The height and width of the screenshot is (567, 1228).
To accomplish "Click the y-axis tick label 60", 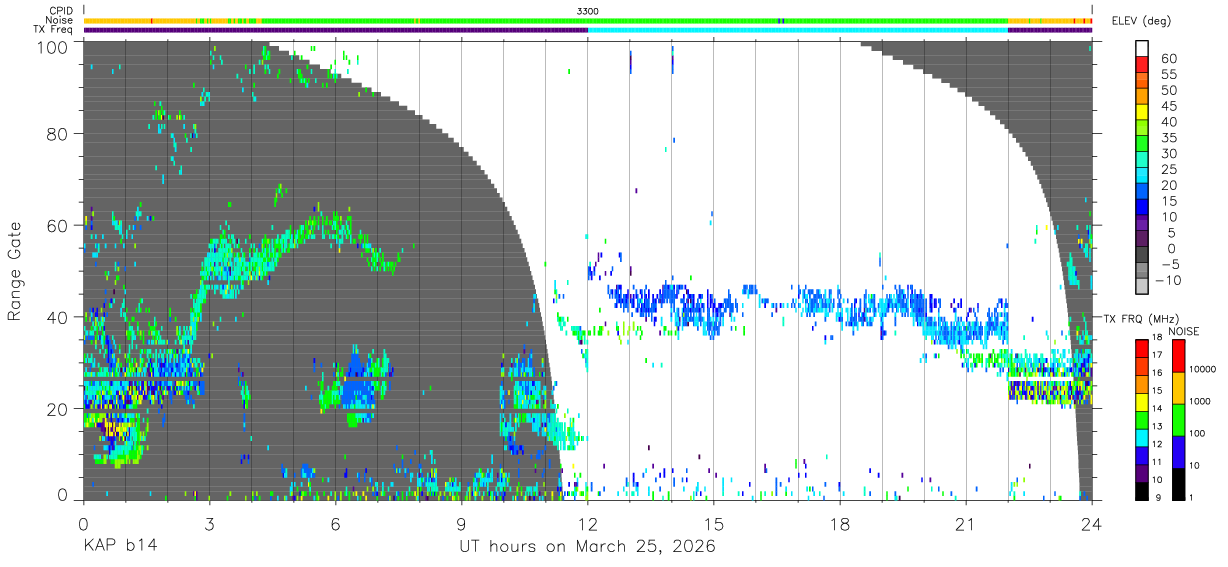I will [x=57, y=225].
